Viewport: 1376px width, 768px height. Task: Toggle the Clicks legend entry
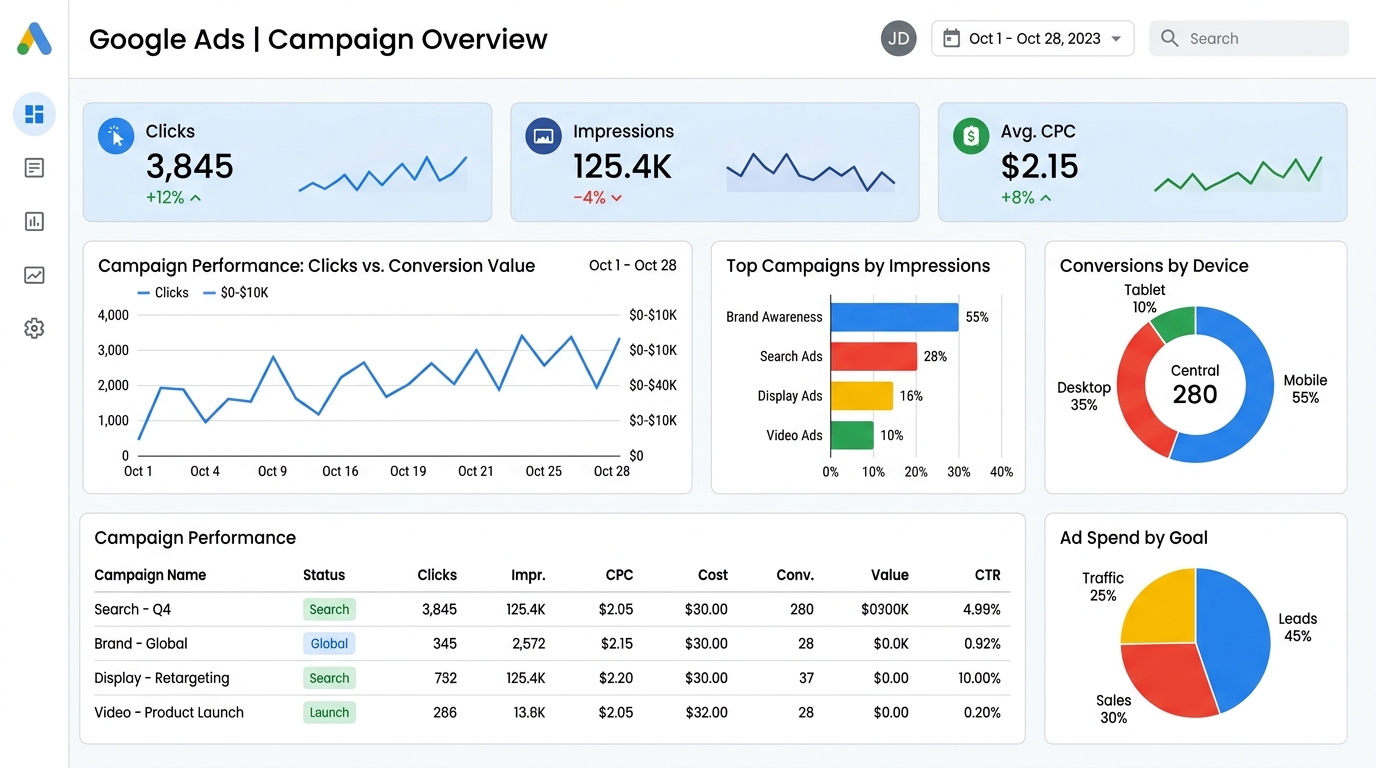pos(162,293)
